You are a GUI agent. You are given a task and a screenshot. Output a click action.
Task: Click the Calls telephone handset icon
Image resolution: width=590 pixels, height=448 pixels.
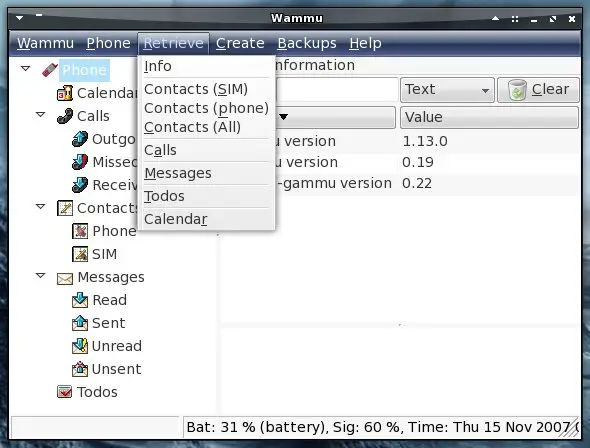65,116
